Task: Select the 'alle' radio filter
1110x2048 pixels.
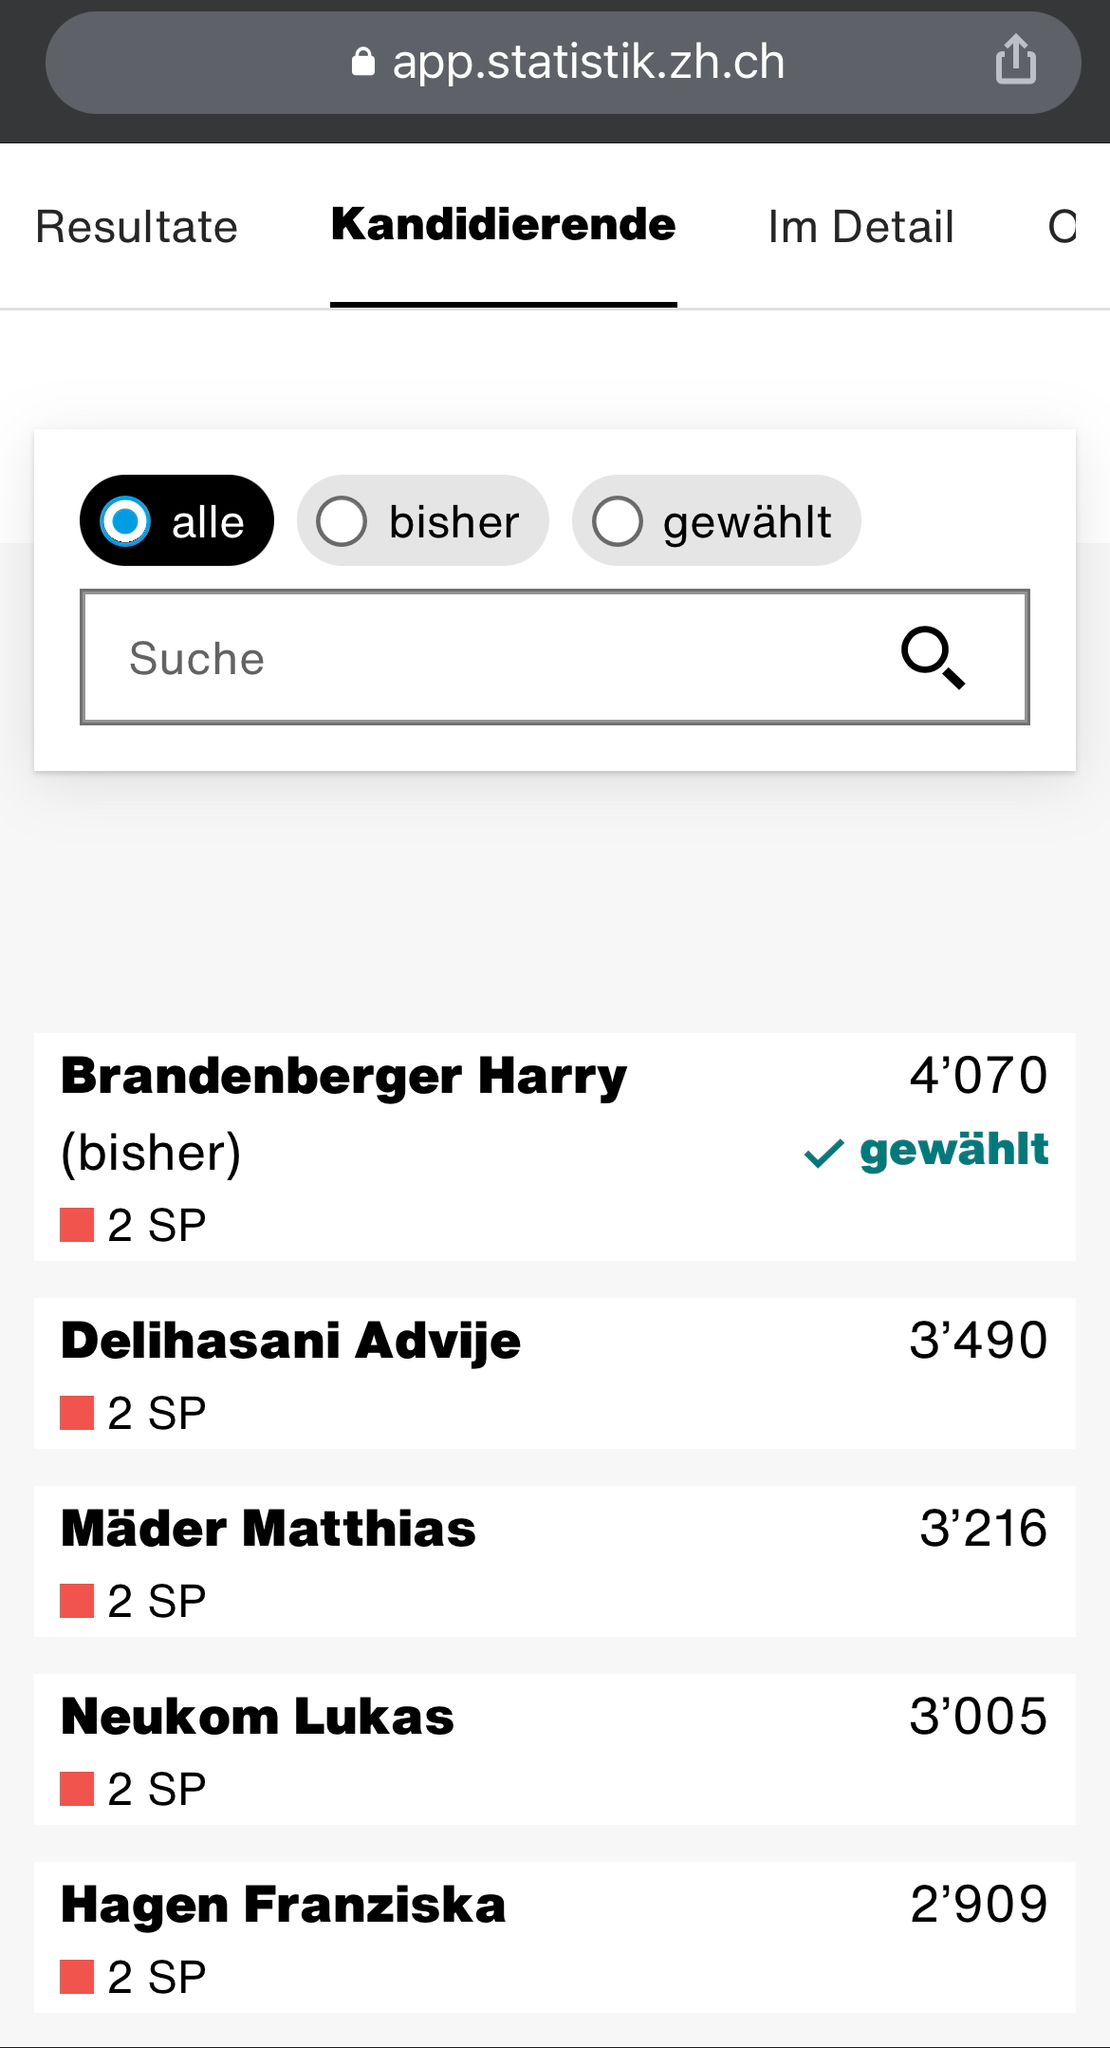Action: pyautogui.click(x=126, y=521)
